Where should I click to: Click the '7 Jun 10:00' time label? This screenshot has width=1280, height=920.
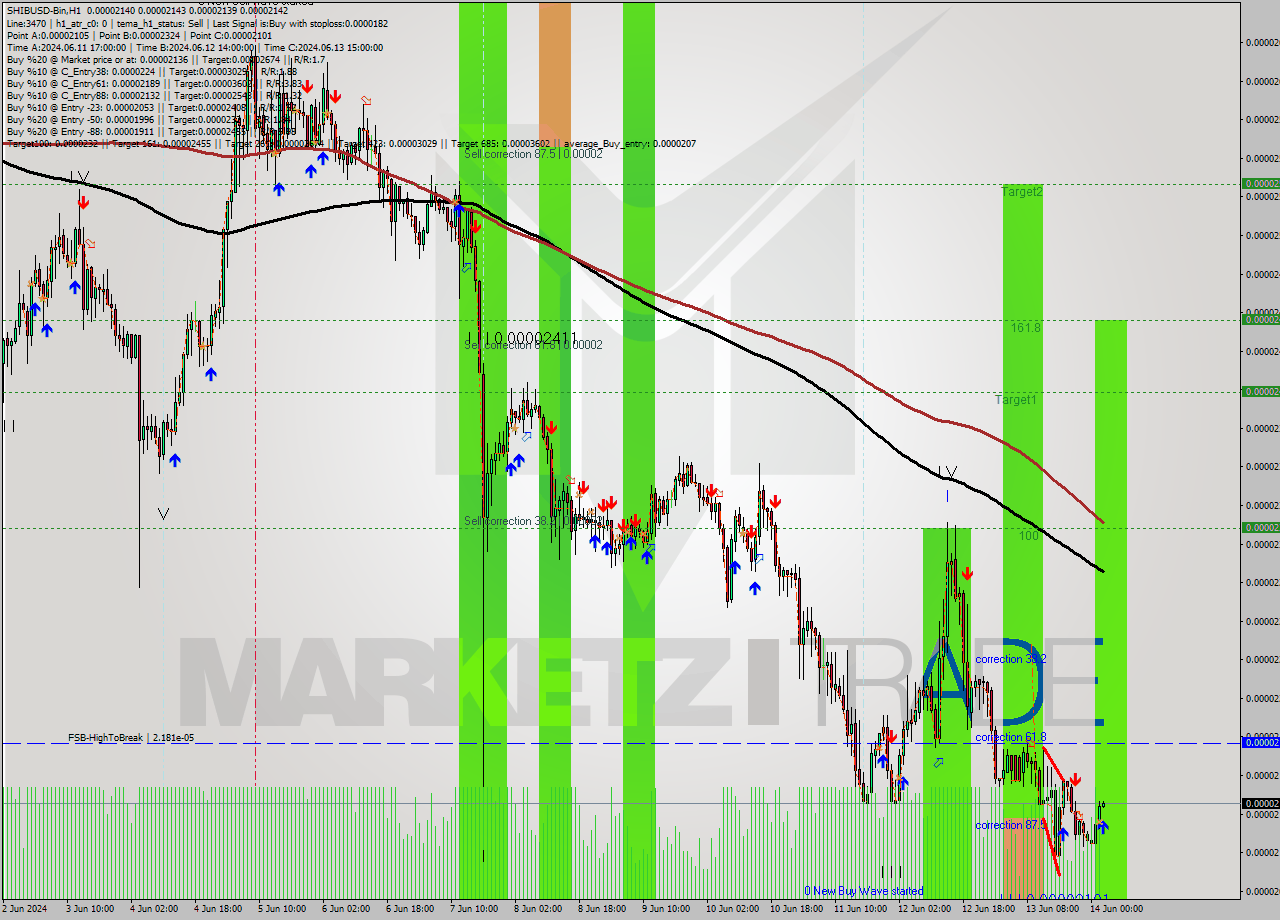pyautogui.click(x=474, y=909)
